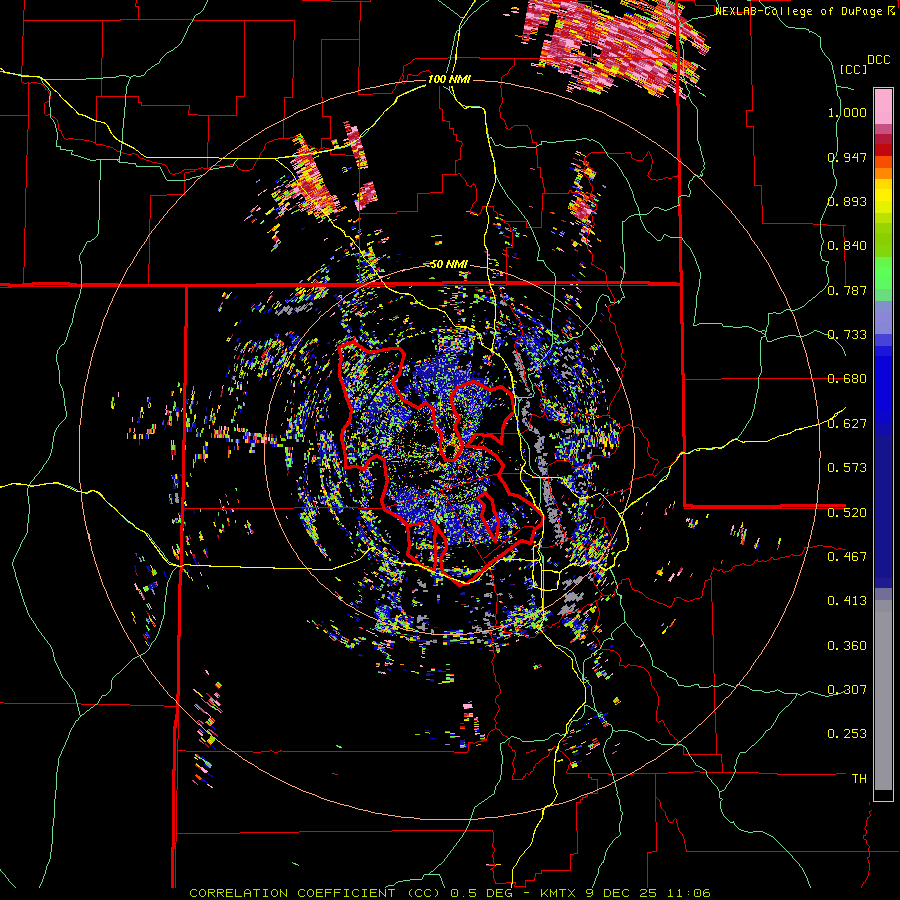Screen dimensions: 900x900
Task: Click the 100 NMI range ring label
Action: (x=449, y=79)
